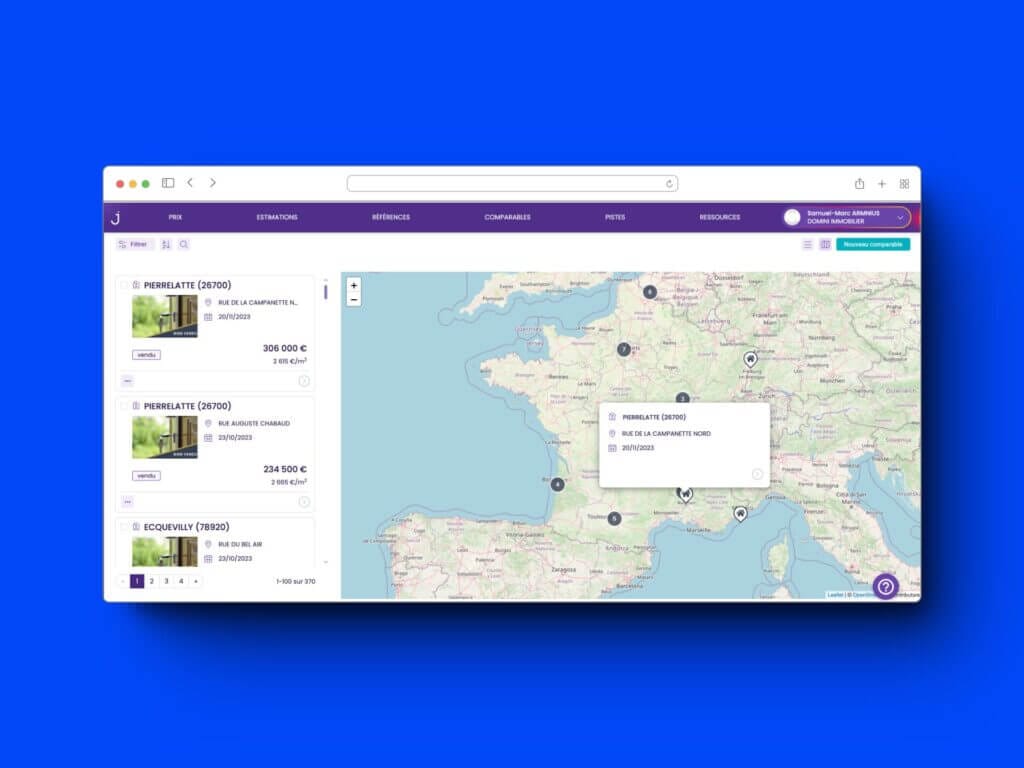The image size is (1024, 768).
Task: Select the ECQUEVILLY listing checkbox
Action: click(124, 526)
